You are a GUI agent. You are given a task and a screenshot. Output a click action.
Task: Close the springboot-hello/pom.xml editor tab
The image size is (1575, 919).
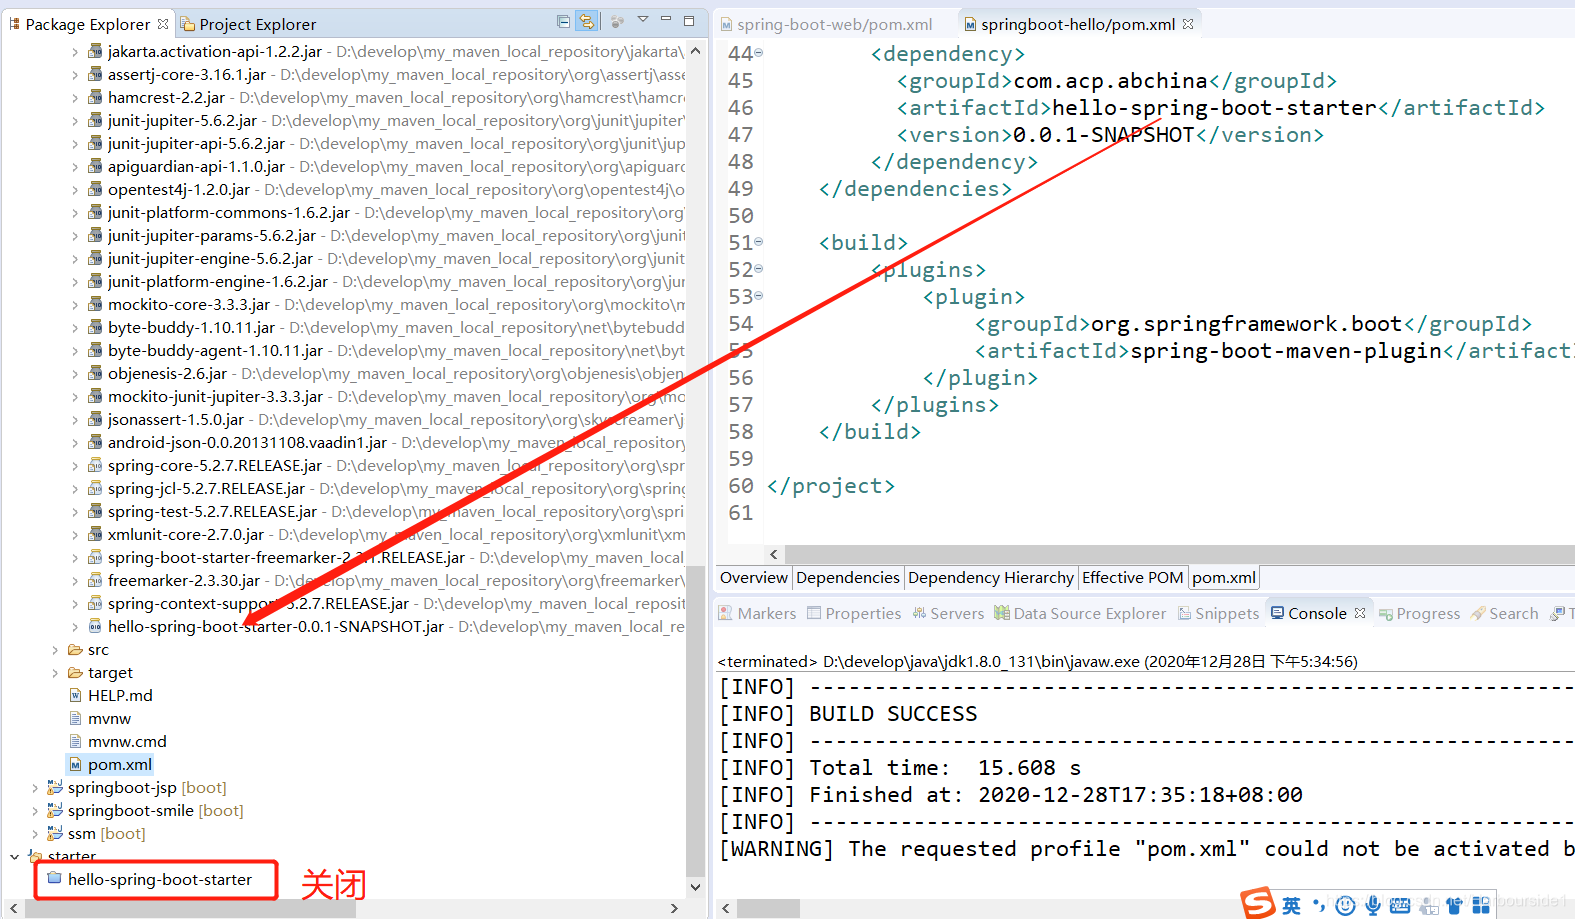tap(1188, 24)
